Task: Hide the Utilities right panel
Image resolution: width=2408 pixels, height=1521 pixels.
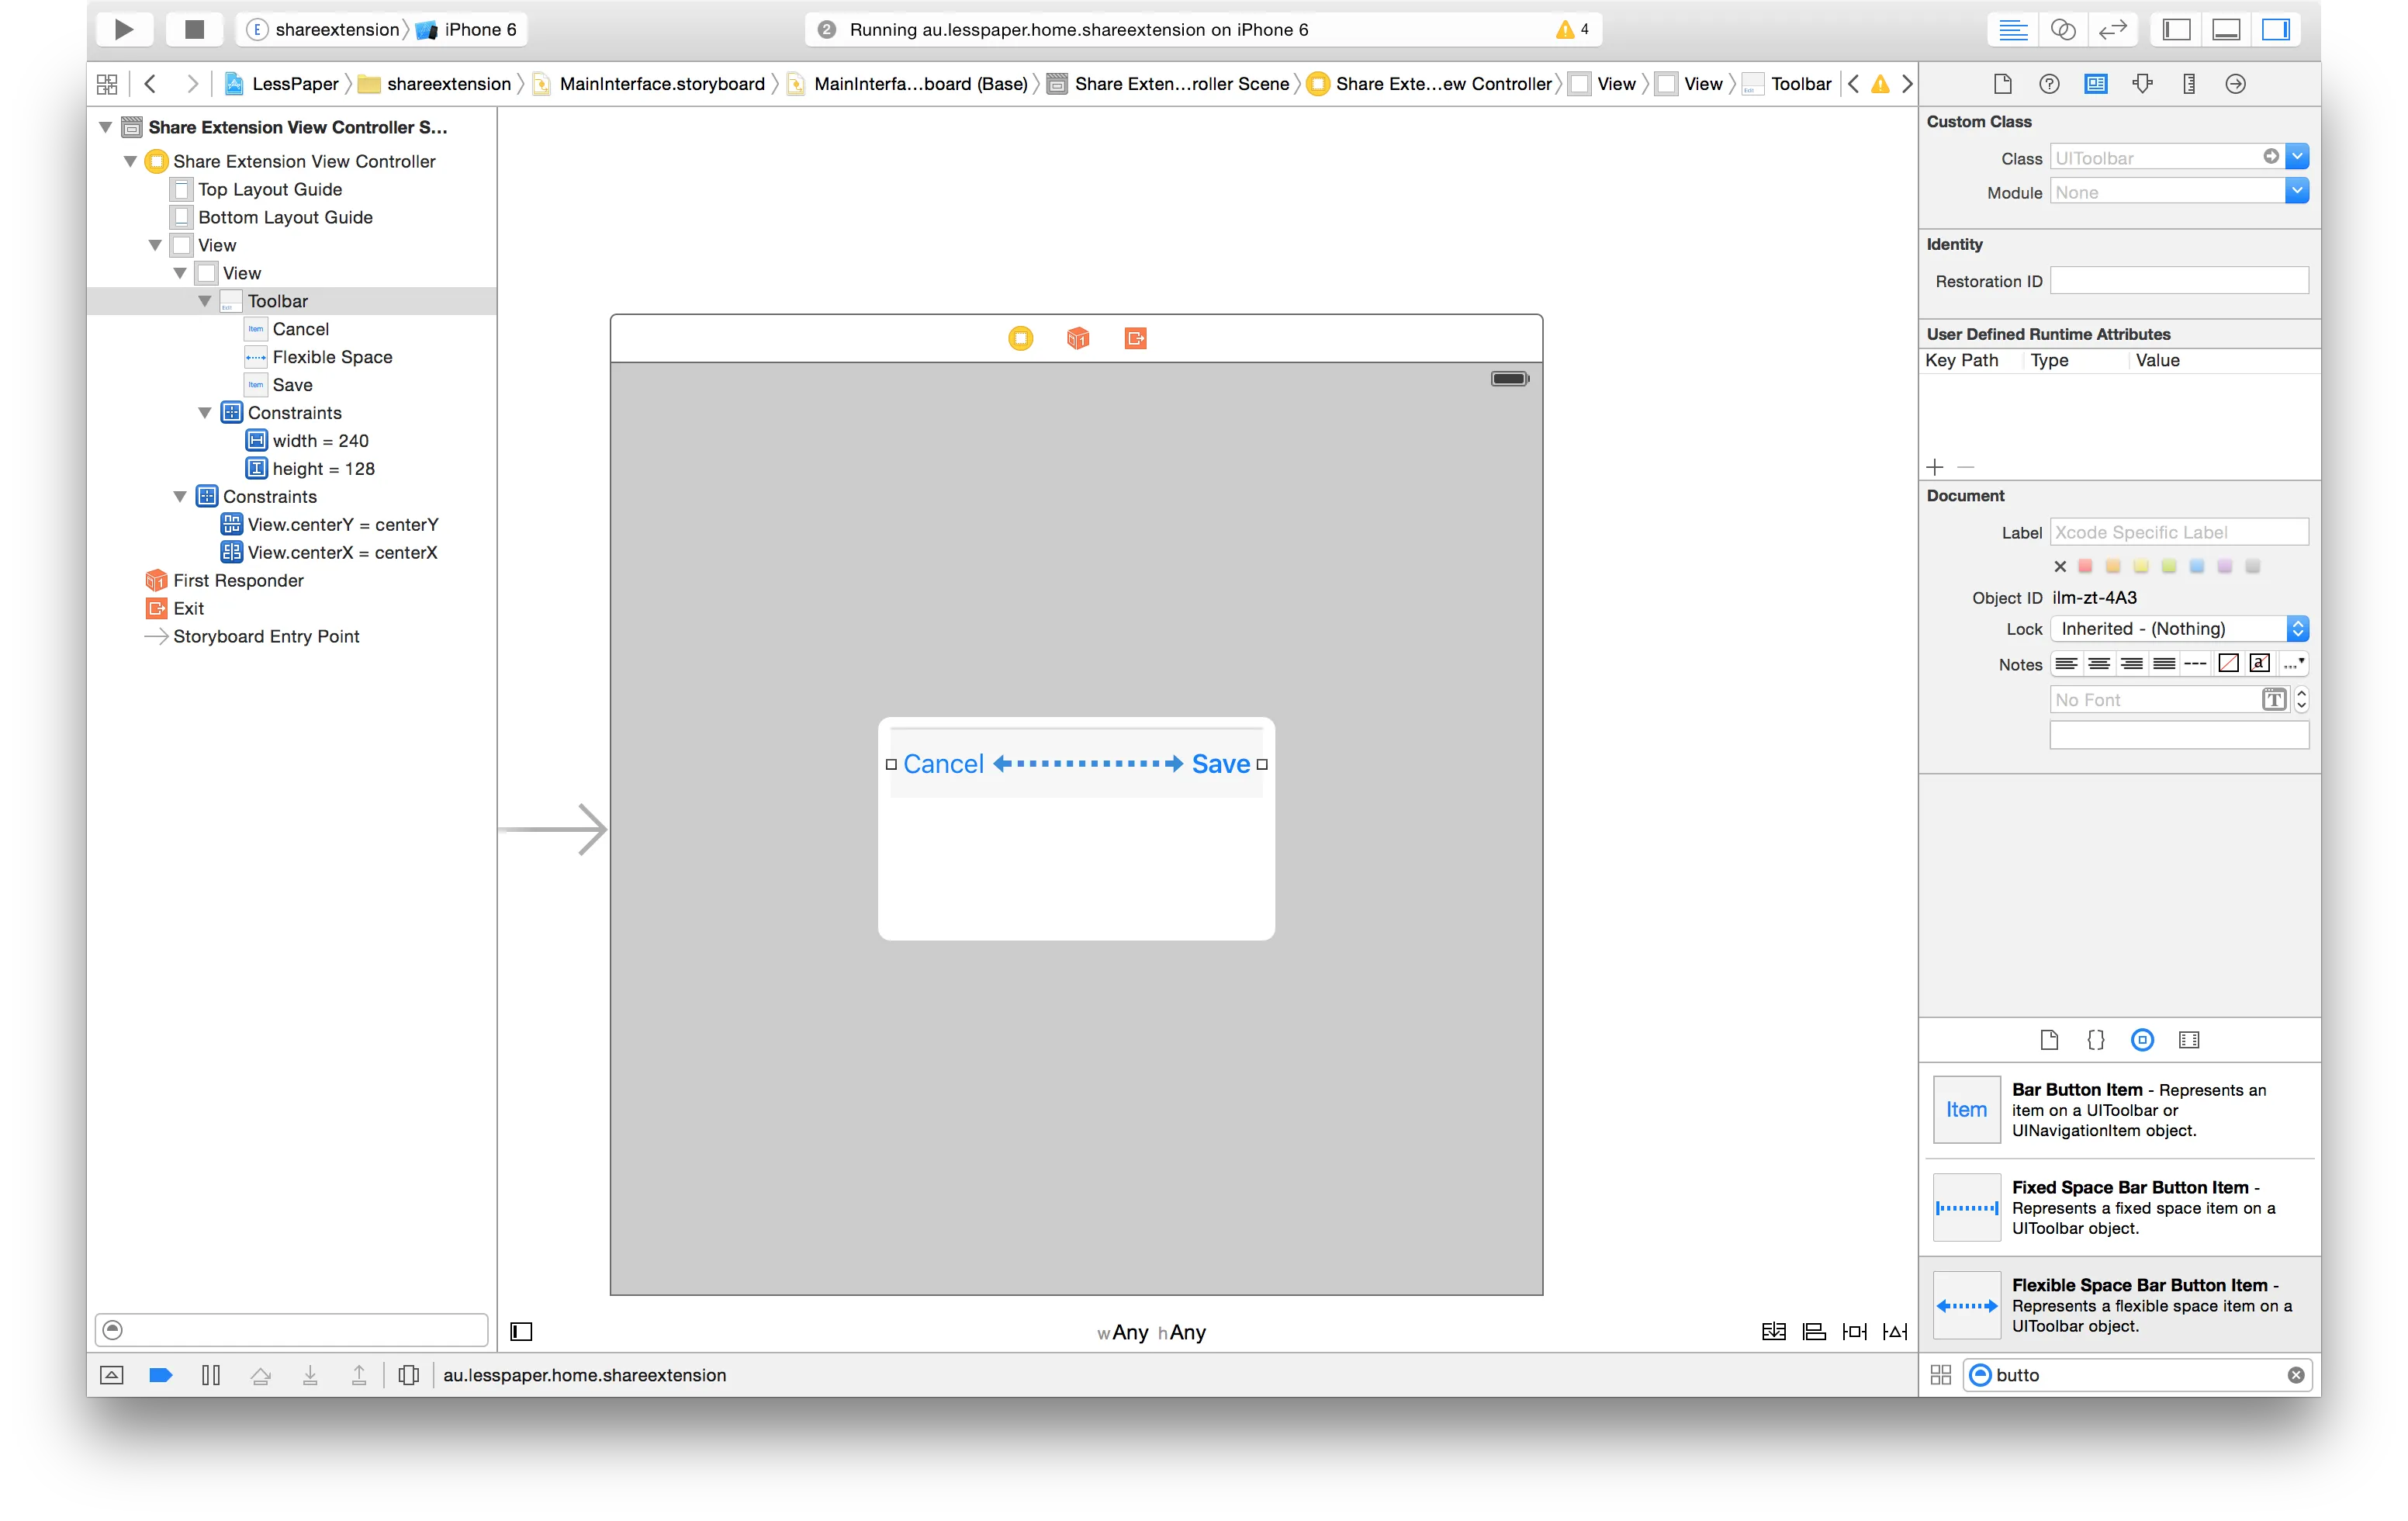Action: click(2276, 29)
